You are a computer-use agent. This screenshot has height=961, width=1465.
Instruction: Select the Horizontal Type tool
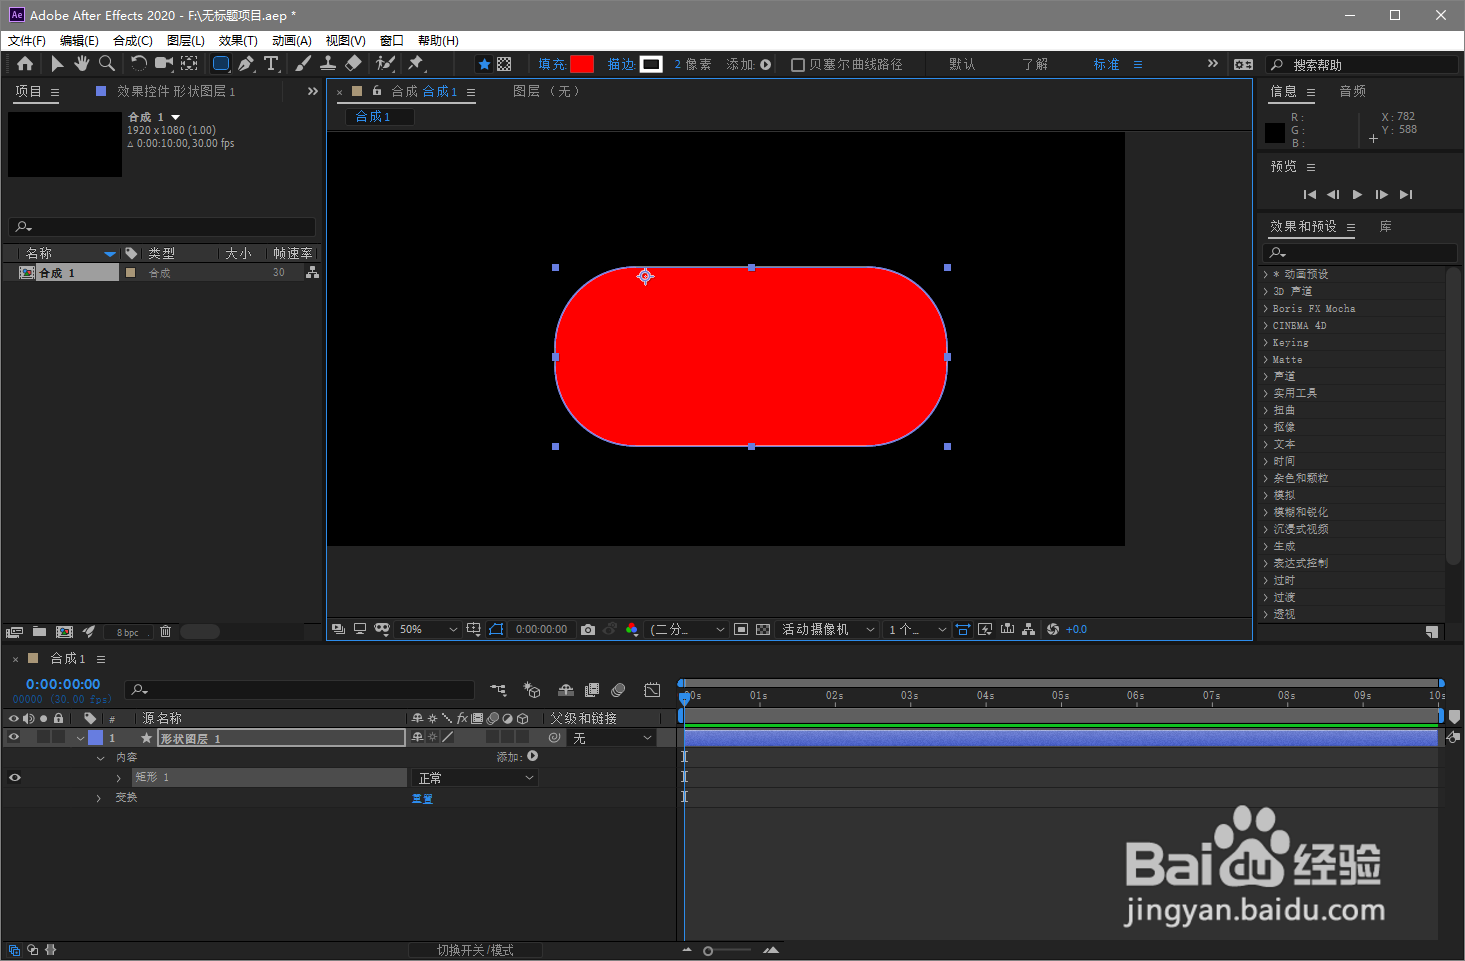tap(271, 64)
